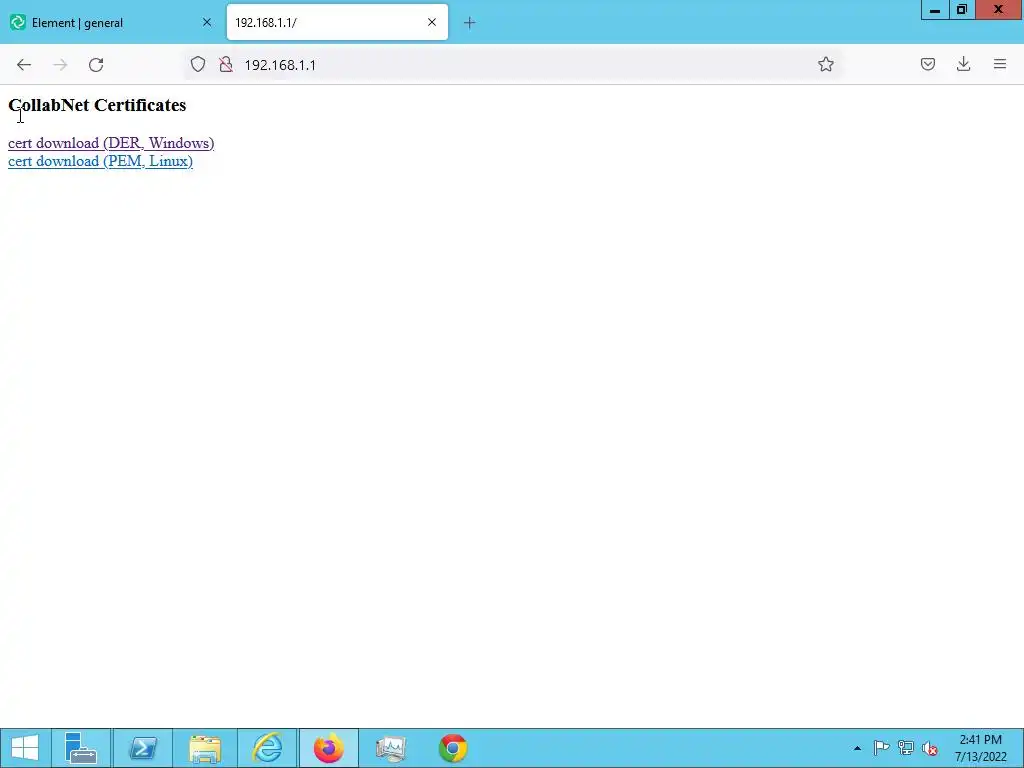Show hidden system tray icons

pos(857,748)
